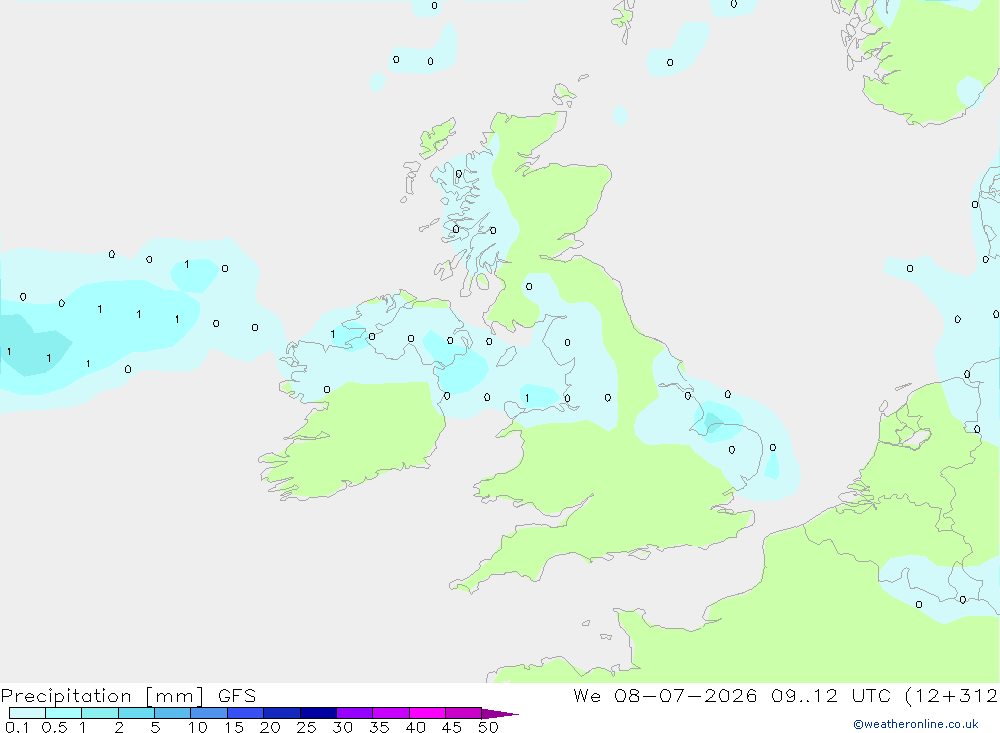The height and width of the screenshot is (733, 1000).
Task: Click the 30 to 35 mm purple swatch
Action: point(355,713)
